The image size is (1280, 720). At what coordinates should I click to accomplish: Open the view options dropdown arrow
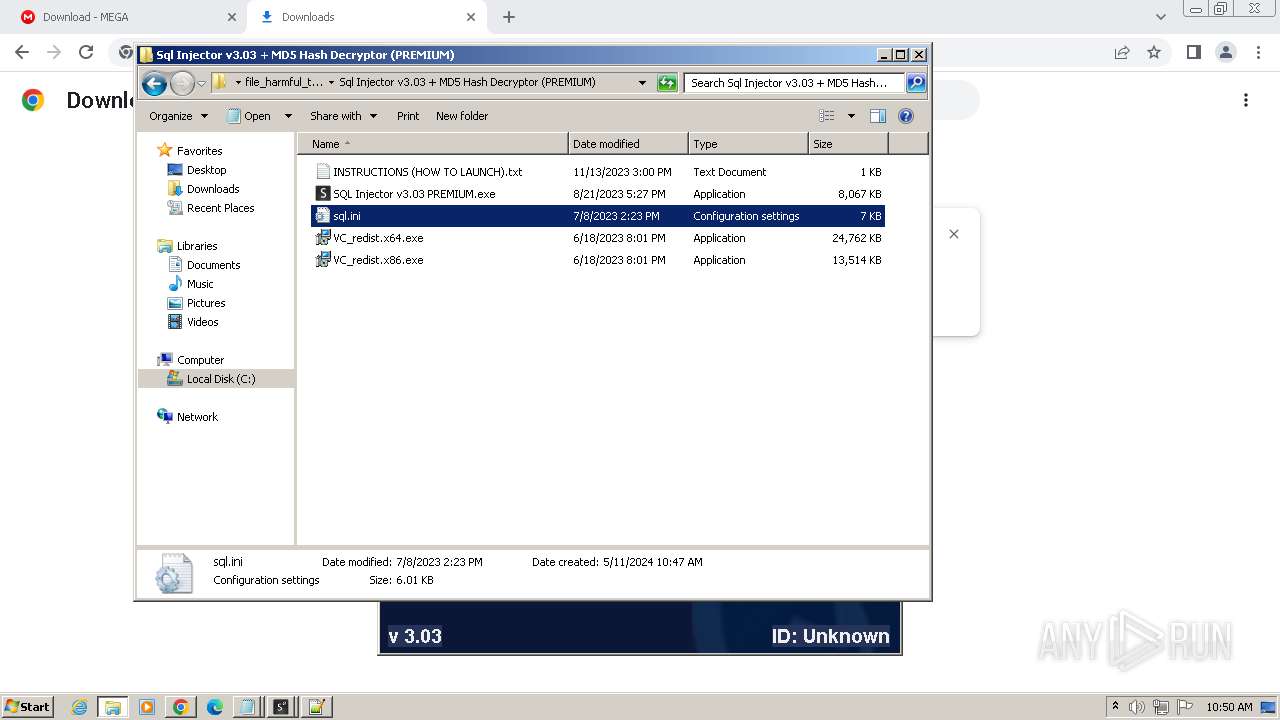point(851,116)
